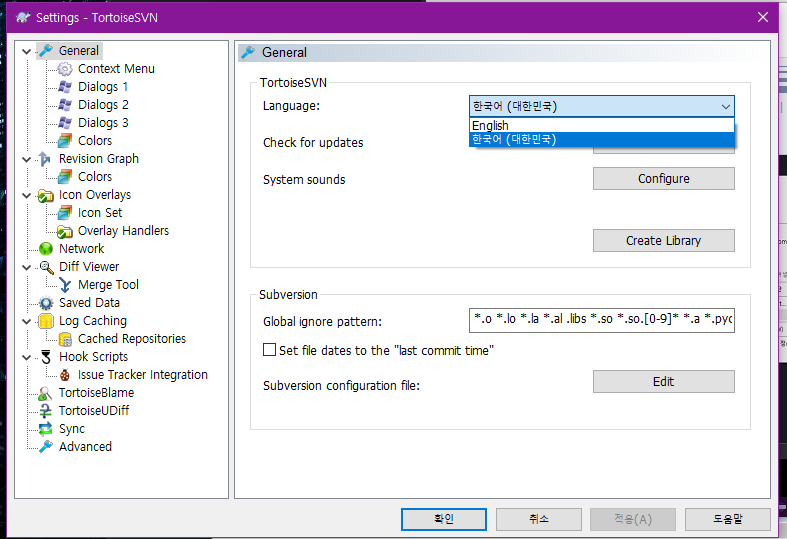Click the 확인 (OK) button

[444, 519]
